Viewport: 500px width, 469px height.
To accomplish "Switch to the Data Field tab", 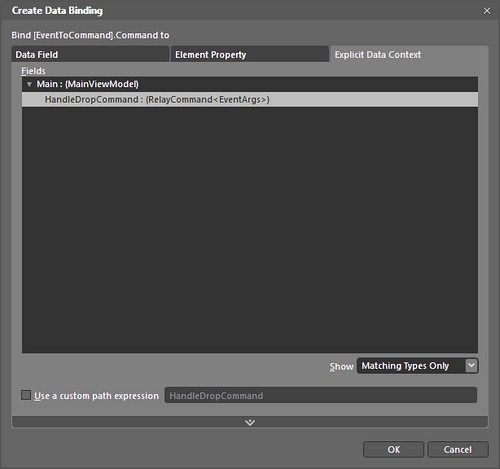I will (90, 54).
